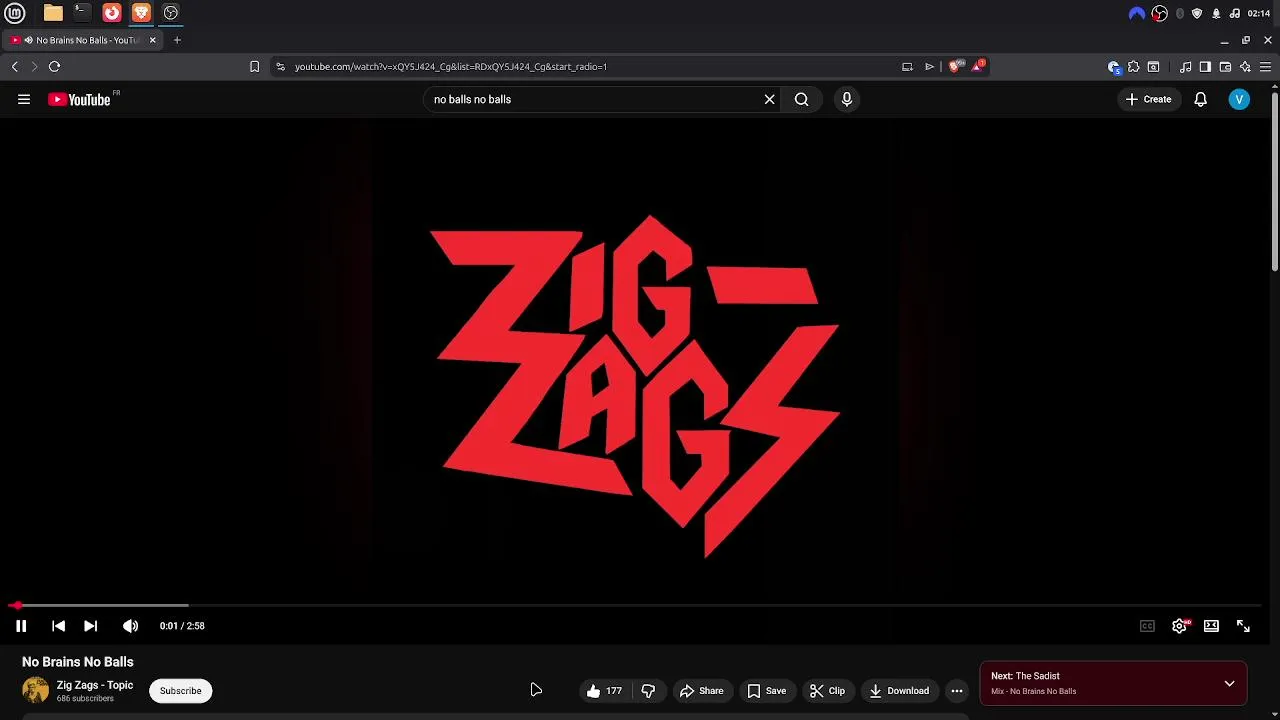Image resolution: width=1280 pixels, height=720 pixels.
Task: Skip to next video in playlist
Action: tap(90, 626)
